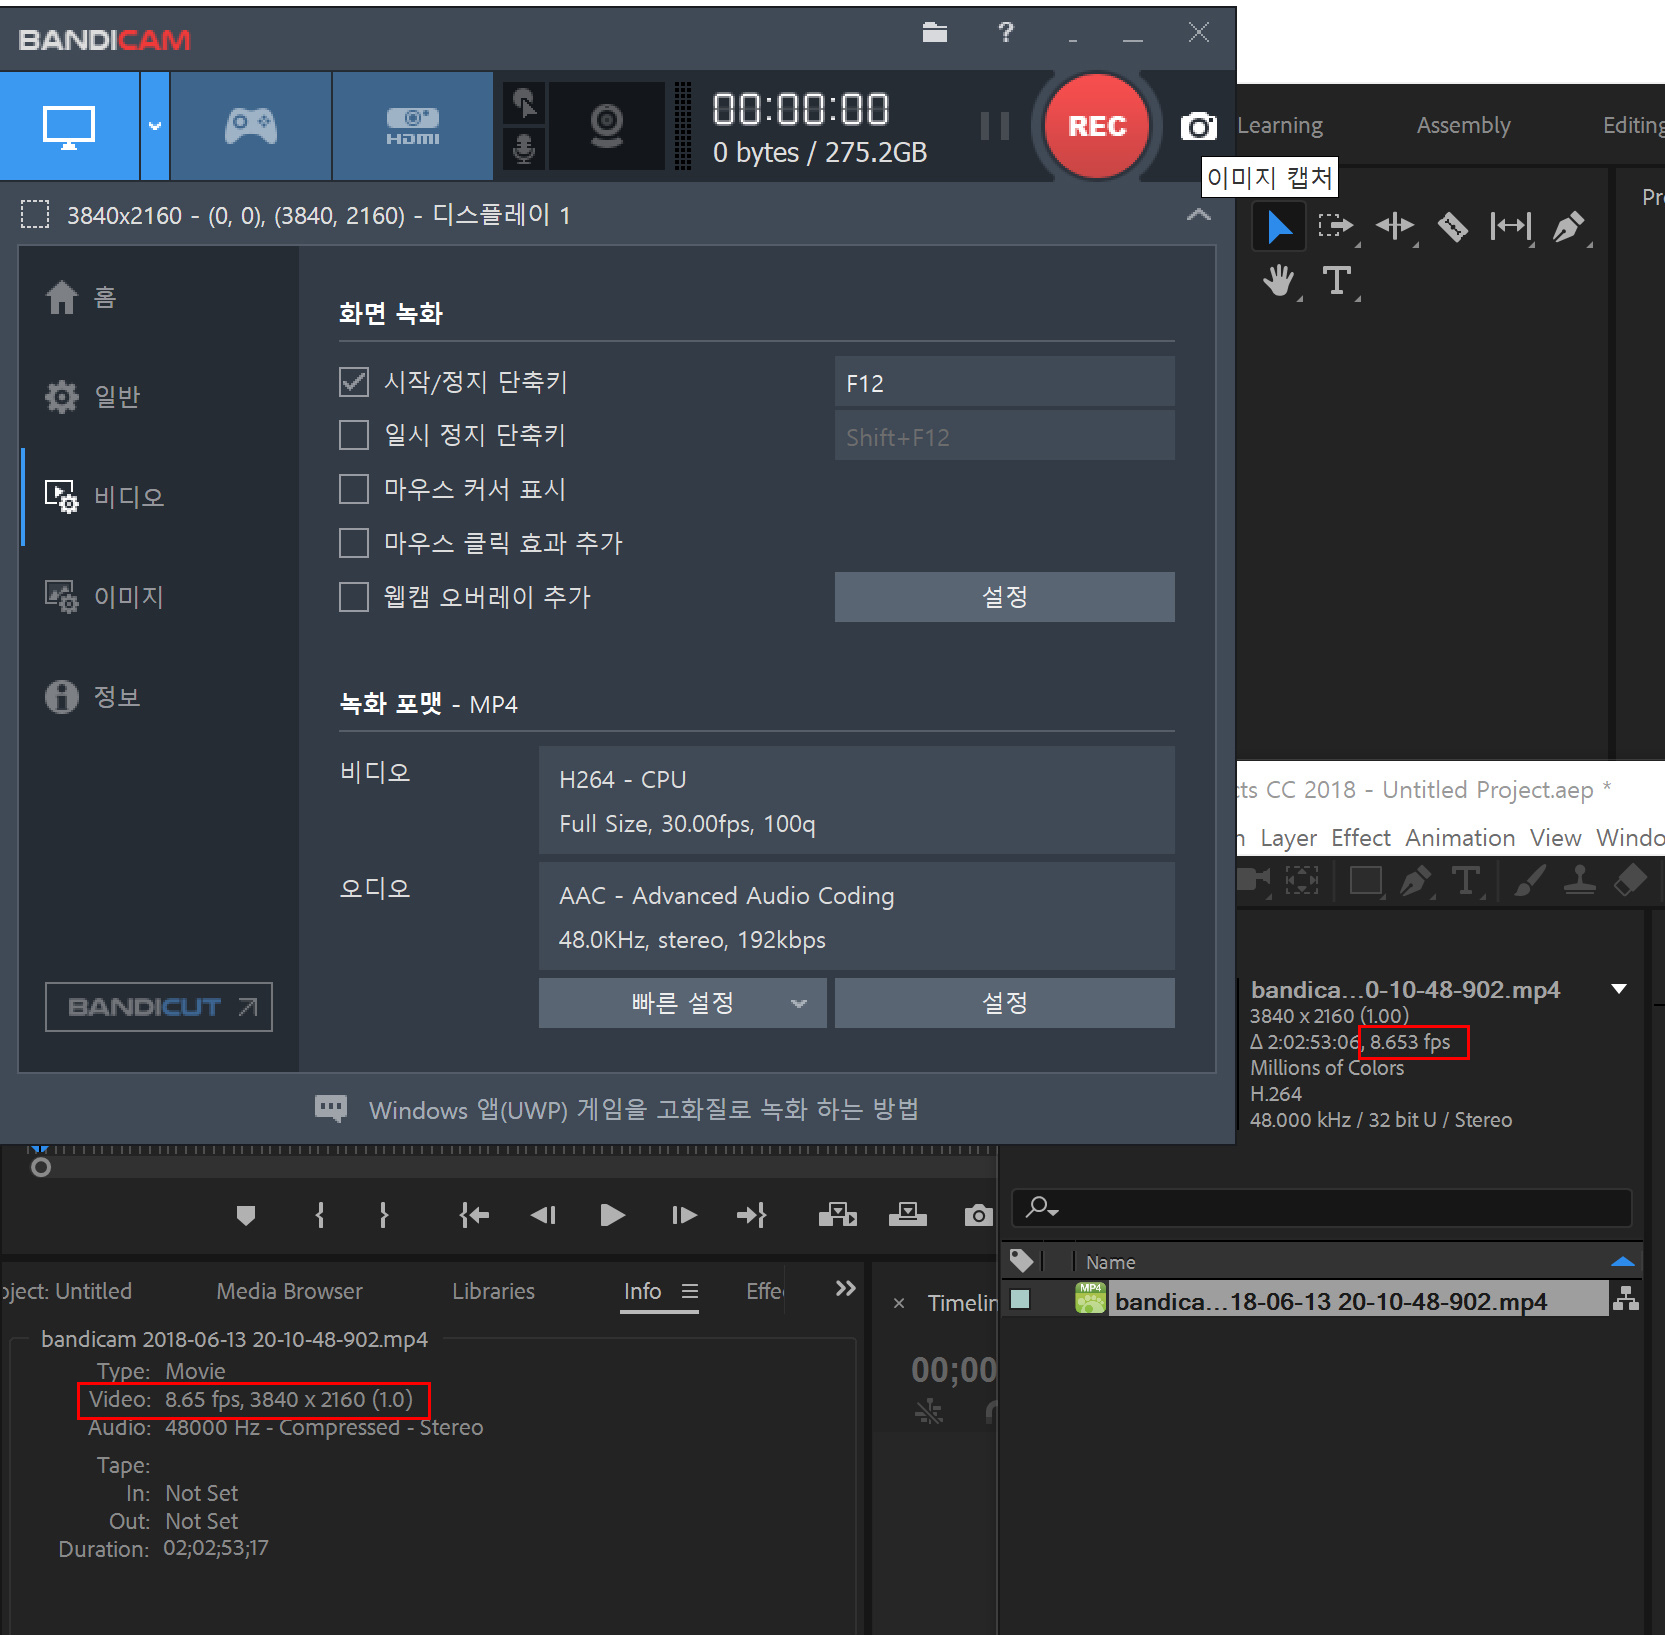Collapse the recording area bar chevron
1665x1635 pixels.
pos(1198,215)
